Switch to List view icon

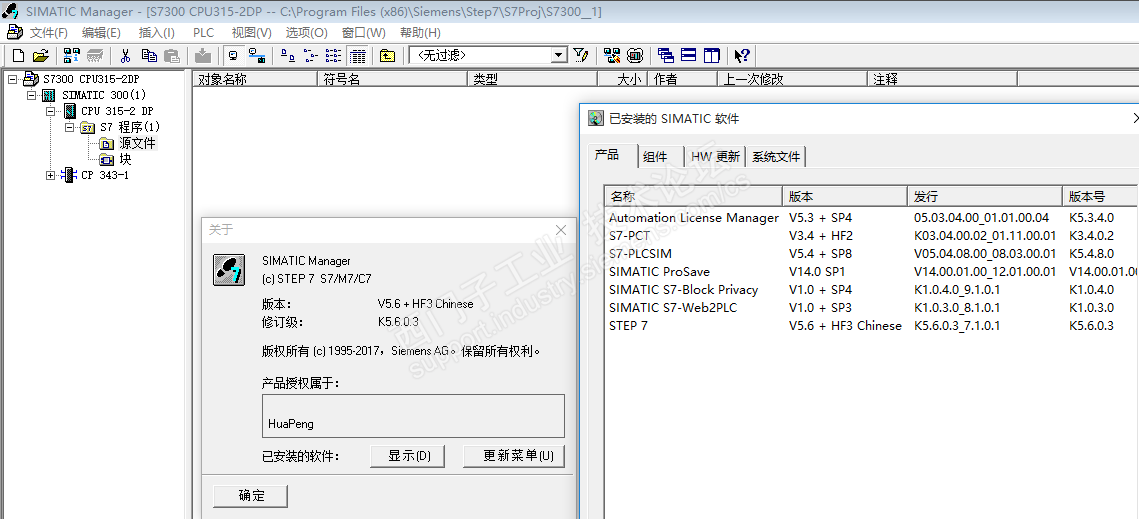pos(333,55)
